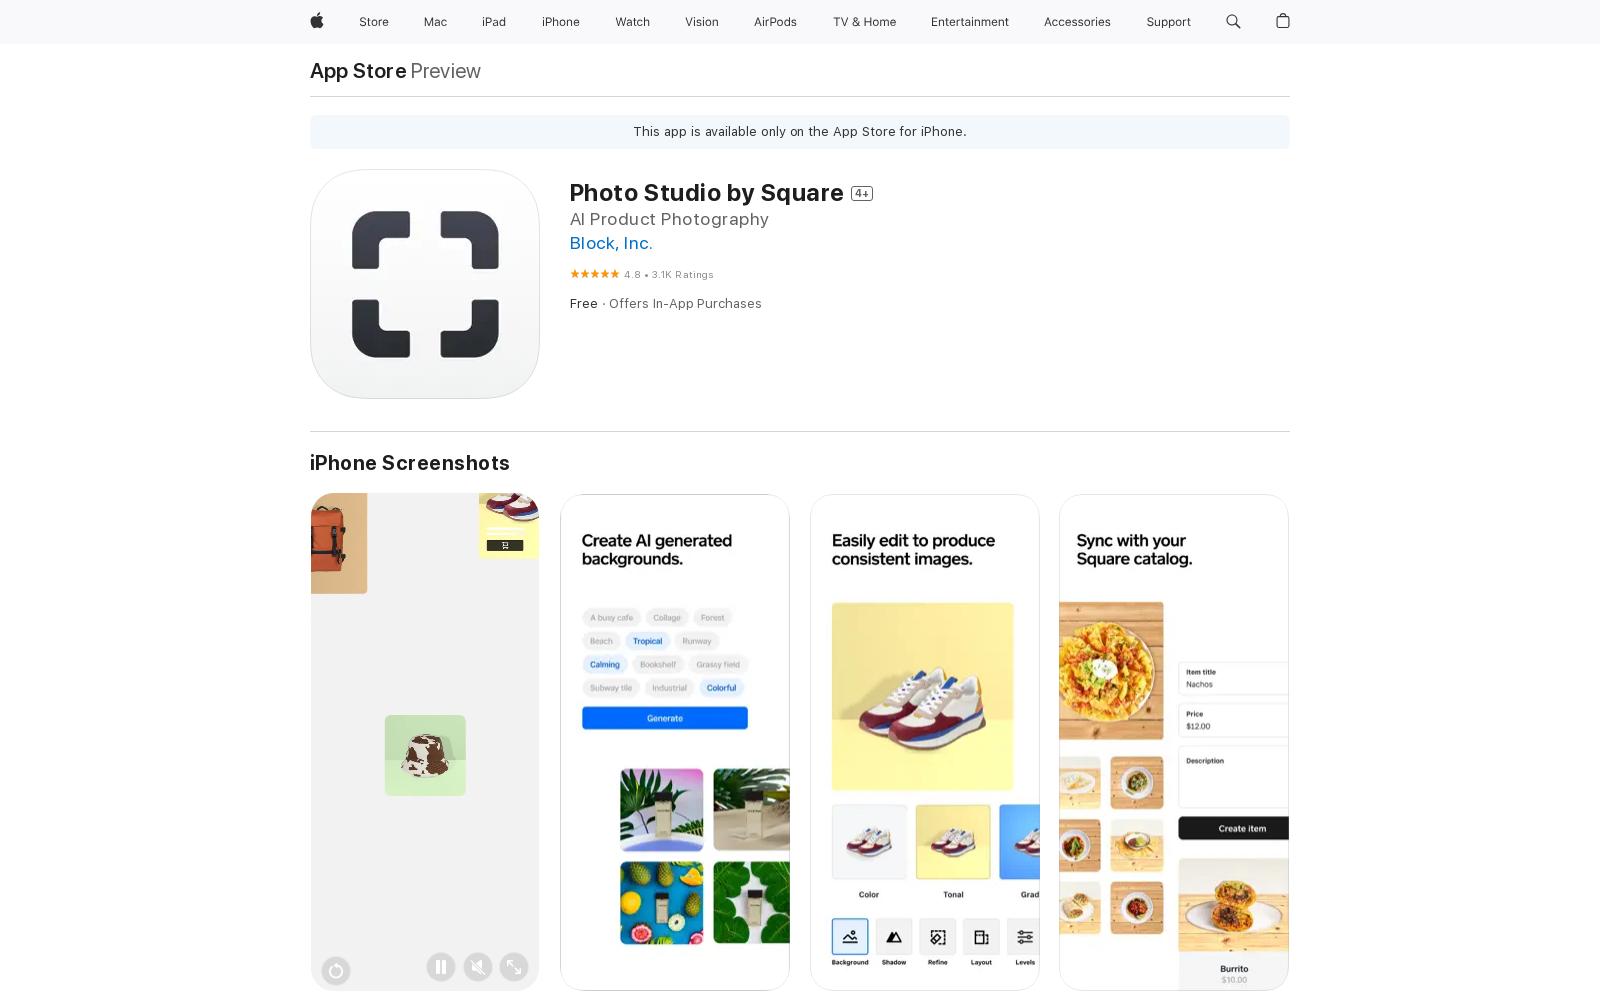The height and width of the screenshot is (1000, 1600).
Task: Go to AirPods in the navigation bar
Action: pyautogui.click(x=775, y=22)
